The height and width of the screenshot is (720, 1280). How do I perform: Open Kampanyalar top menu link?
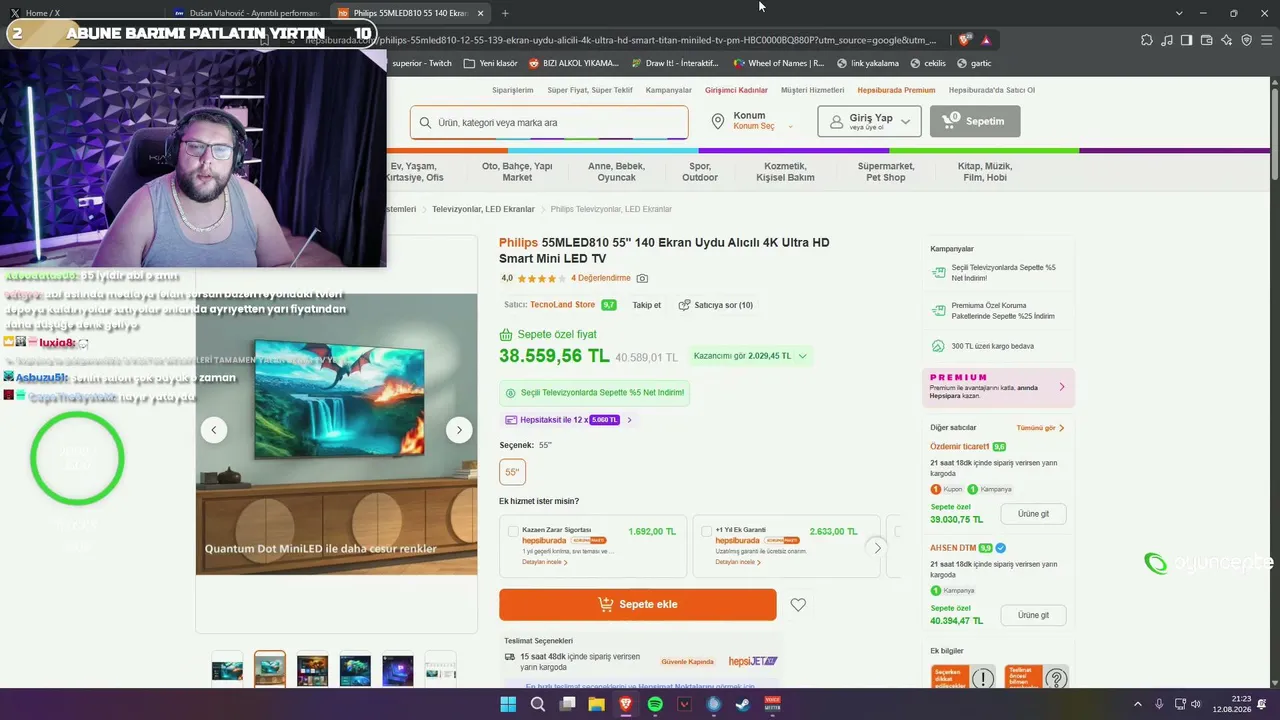(669, 90)
